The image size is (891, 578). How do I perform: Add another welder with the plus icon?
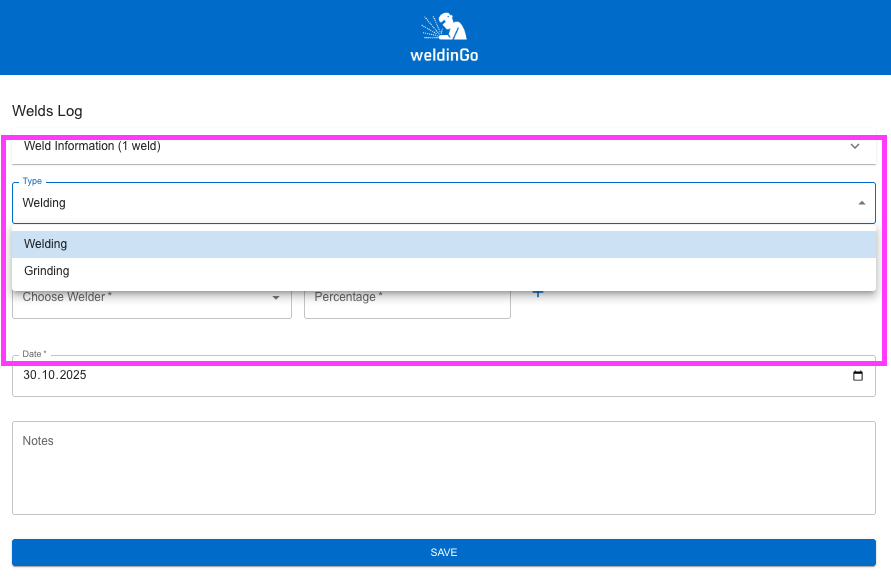tap(537, 293)
